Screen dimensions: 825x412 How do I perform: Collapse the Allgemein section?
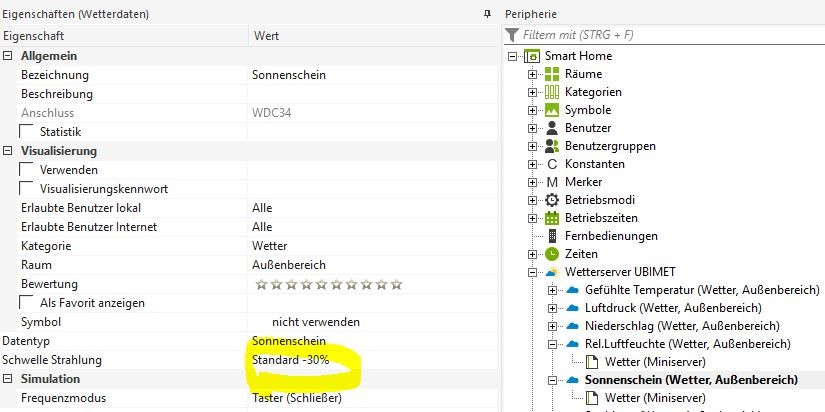(x=8, y=56)
